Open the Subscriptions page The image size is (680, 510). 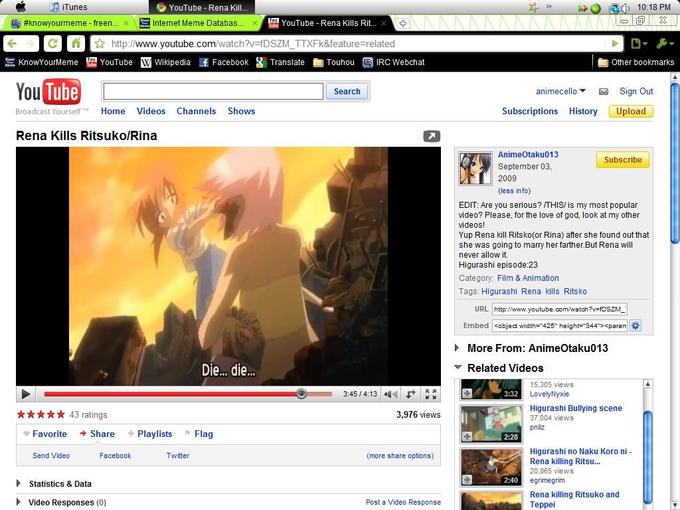530,111
